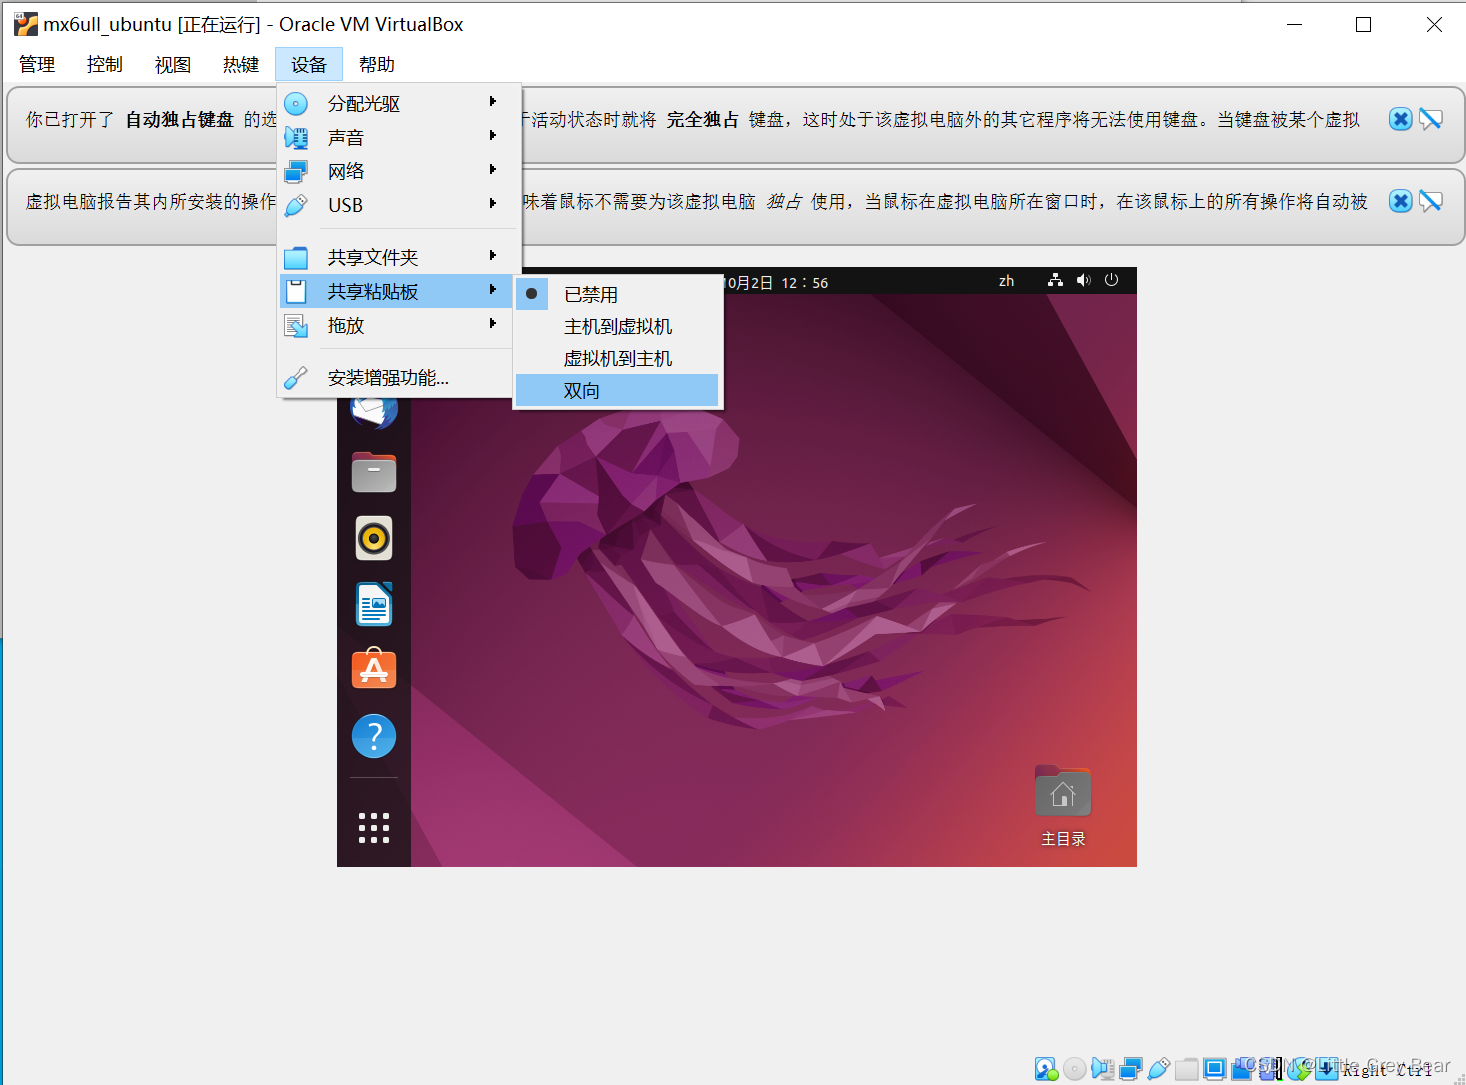Open the zh input language dropdown
This screenshot has width=1466, height=1085.
[x=1006, y=281]
